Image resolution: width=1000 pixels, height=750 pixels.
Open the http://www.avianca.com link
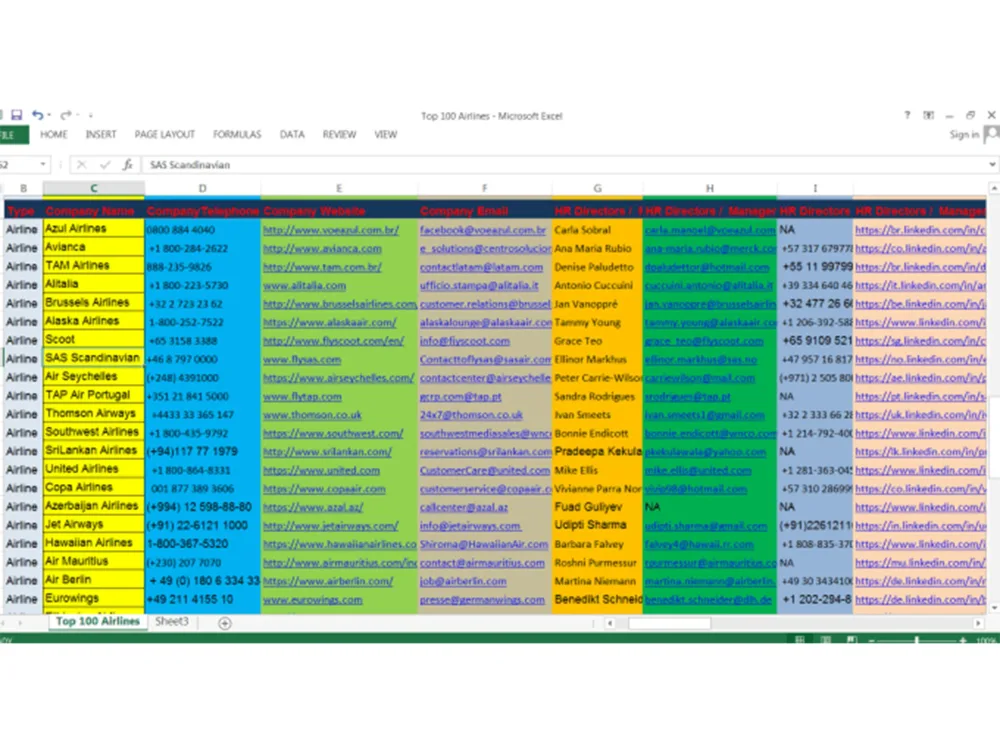coord(322,249)
